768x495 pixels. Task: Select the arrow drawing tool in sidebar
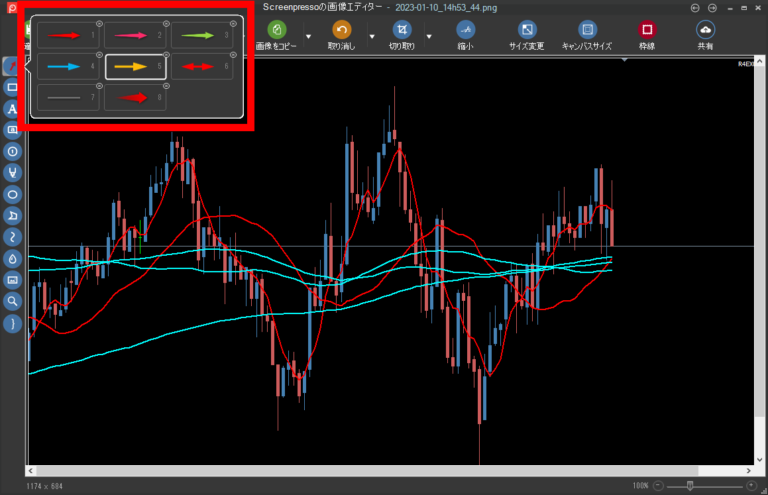pos(13,66)
